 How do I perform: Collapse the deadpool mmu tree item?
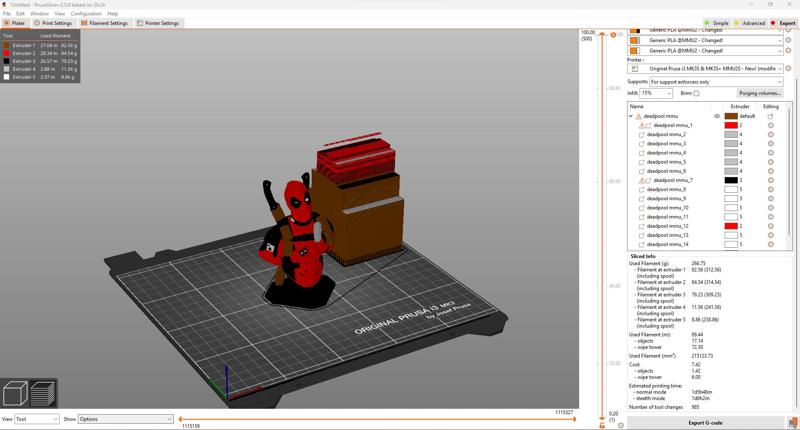631,116
